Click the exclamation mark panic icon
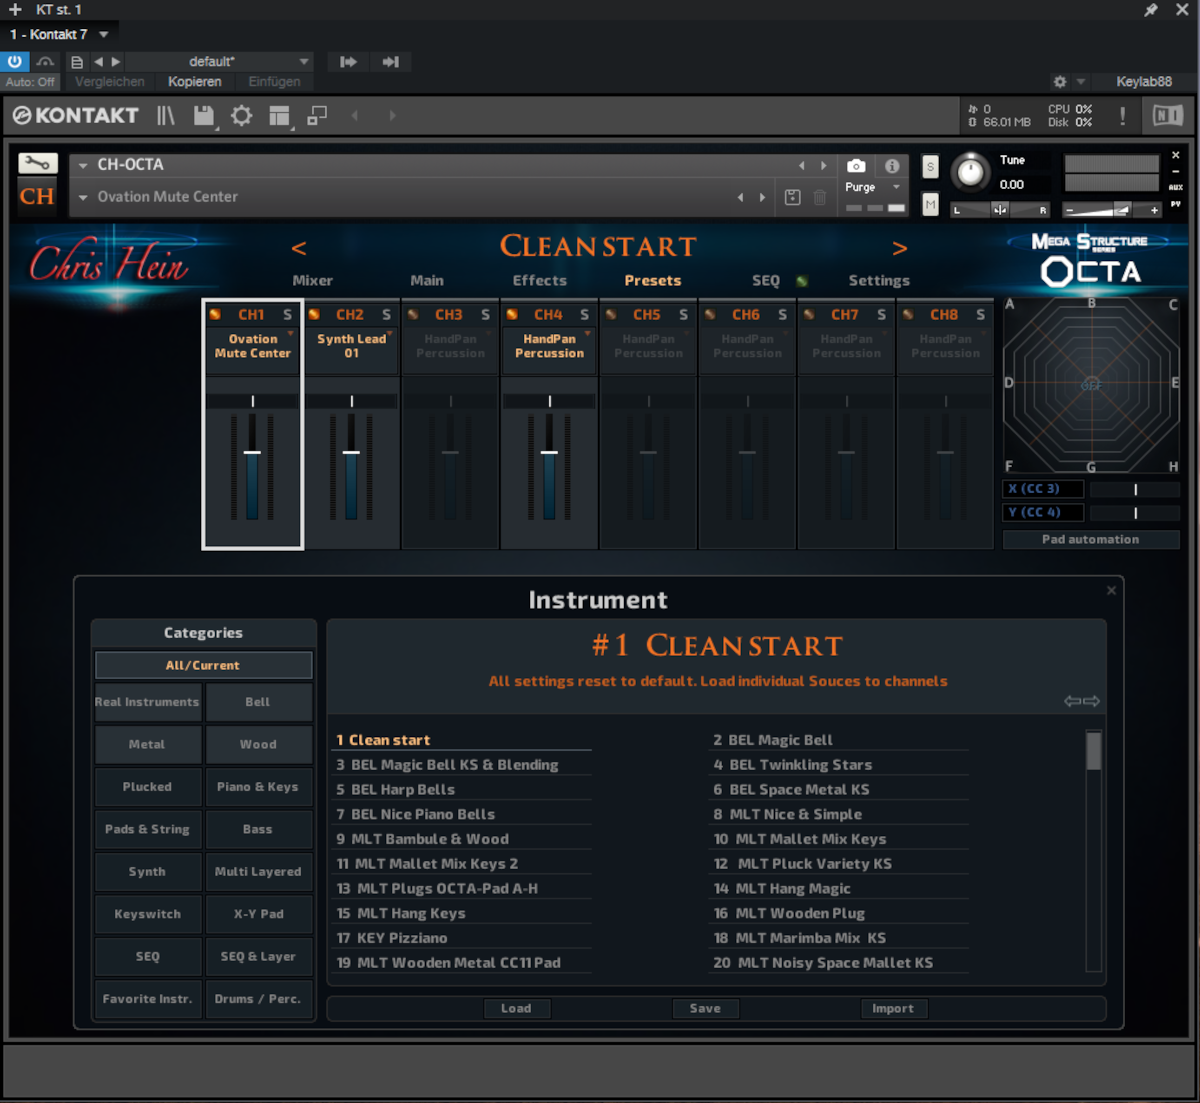Screen dimensions: 1200x1103 click(1123, 116)
